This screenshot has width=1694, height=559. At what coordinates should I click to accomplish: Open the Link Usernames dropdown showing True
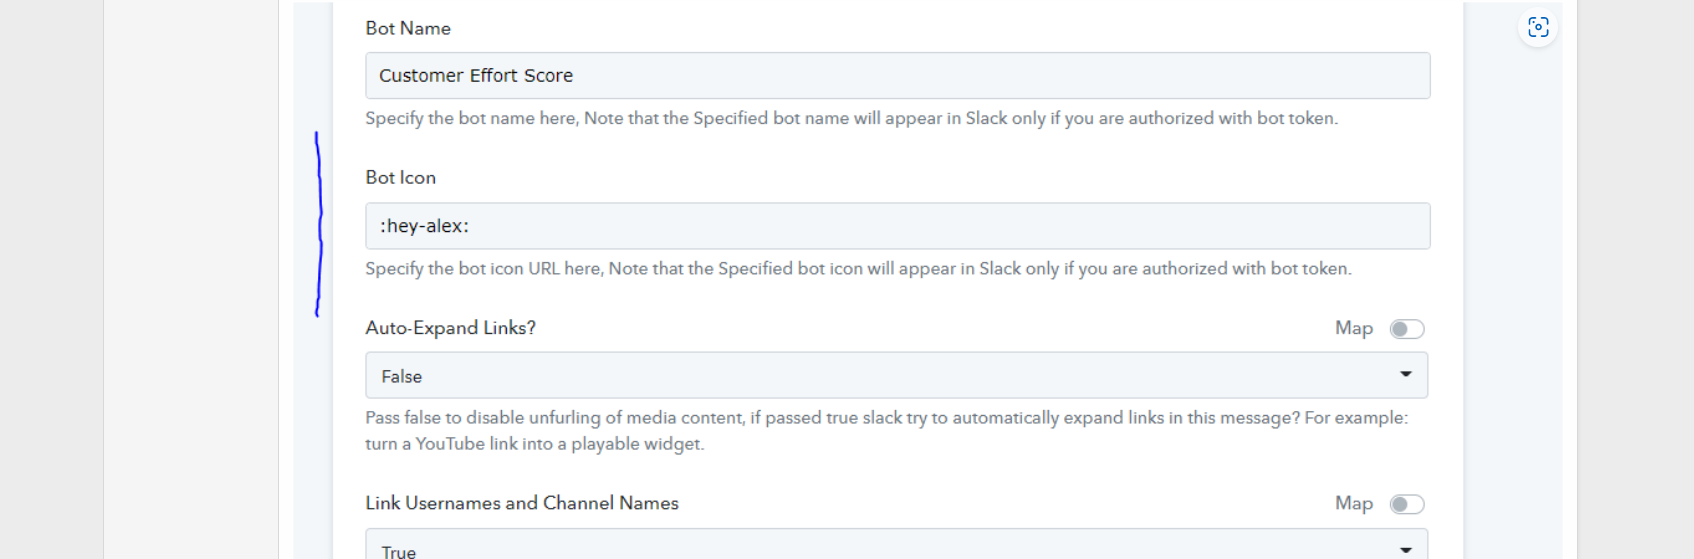coord(896,545)
